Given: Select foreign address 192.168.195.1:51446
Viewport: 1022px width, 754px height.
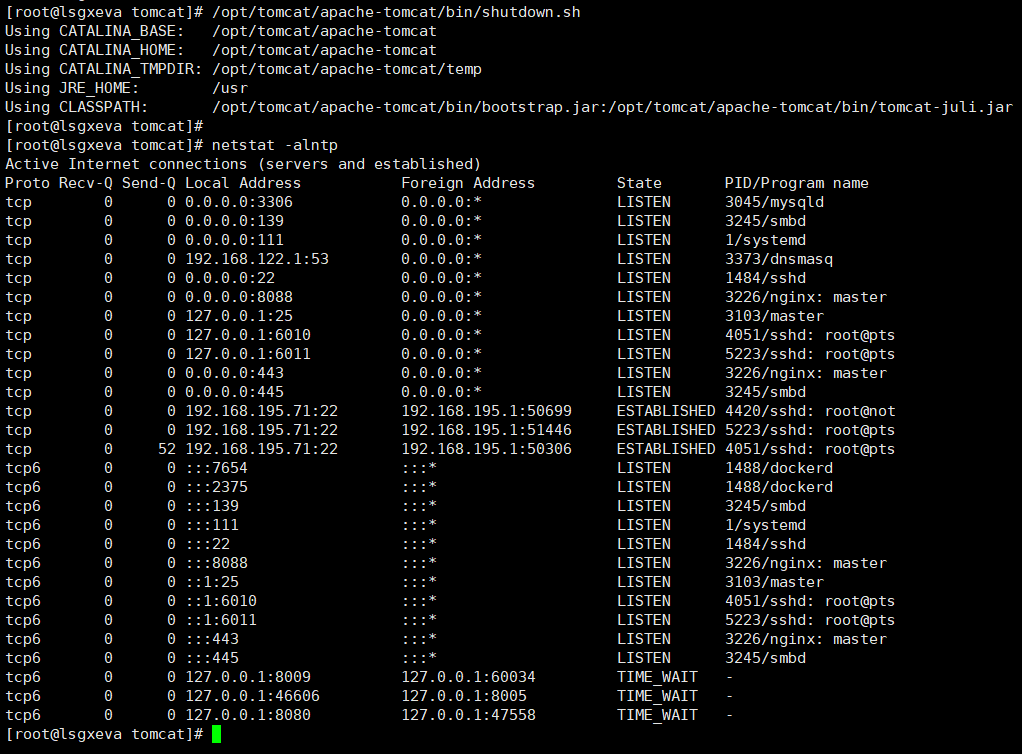Looking at the screenshot, I should tap(486, 429).
